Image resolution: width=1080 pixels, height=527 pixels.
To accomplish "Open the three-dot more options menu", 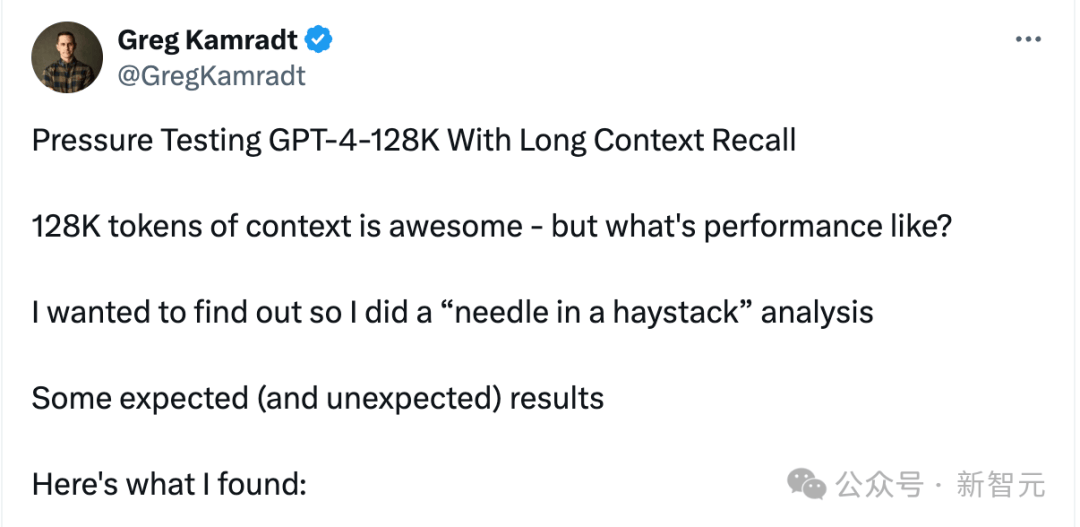I will [1028, 40].
